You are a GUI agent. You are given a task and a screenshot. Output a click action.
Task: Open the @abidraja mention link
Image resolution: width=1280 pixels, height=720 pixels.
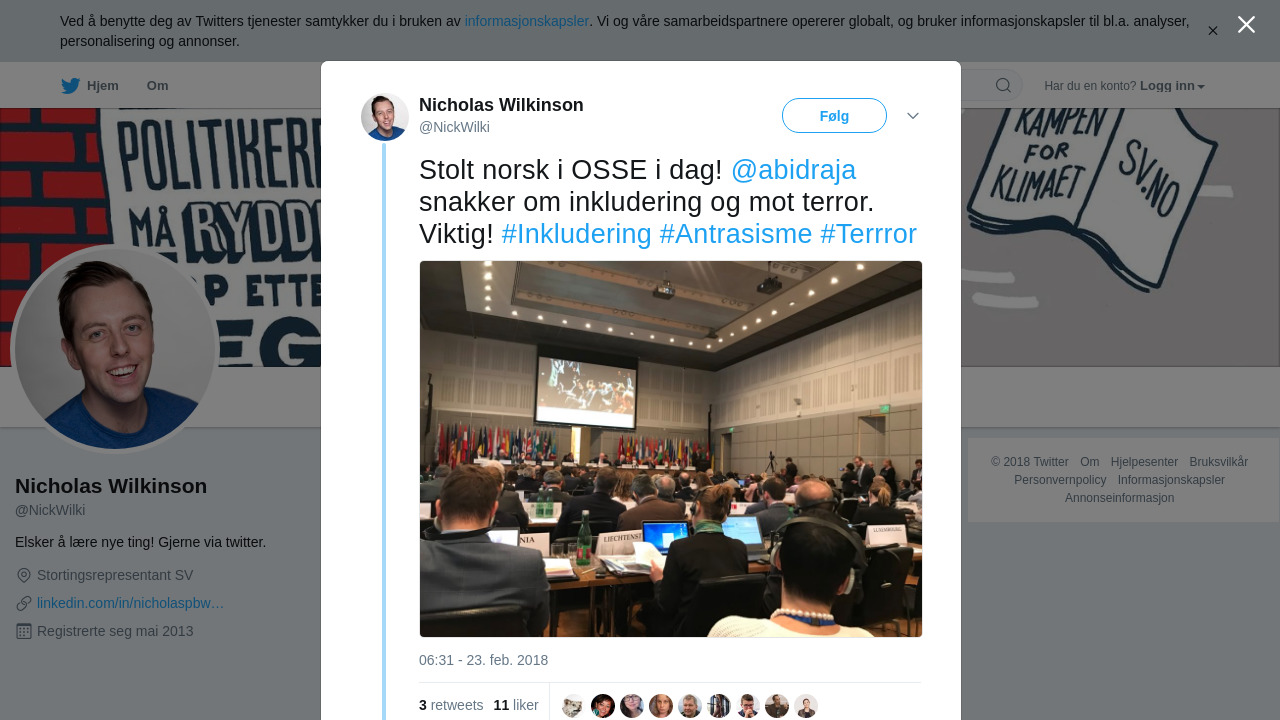[x=793, y=170]
